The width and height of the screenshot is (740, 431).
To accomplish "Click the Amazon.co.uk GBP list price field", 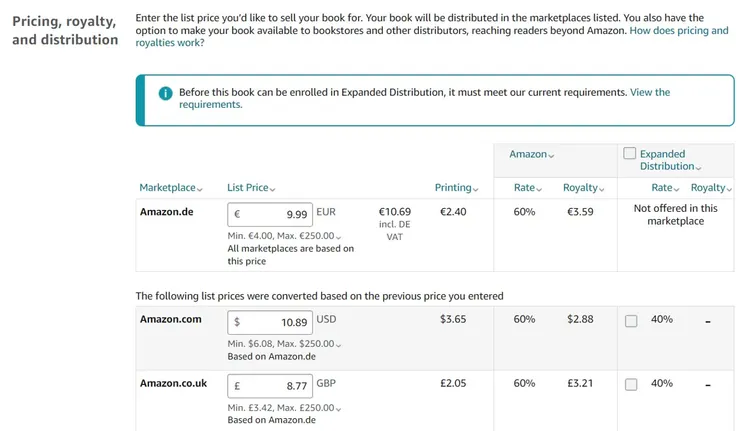I will click(x=270, y=386).
